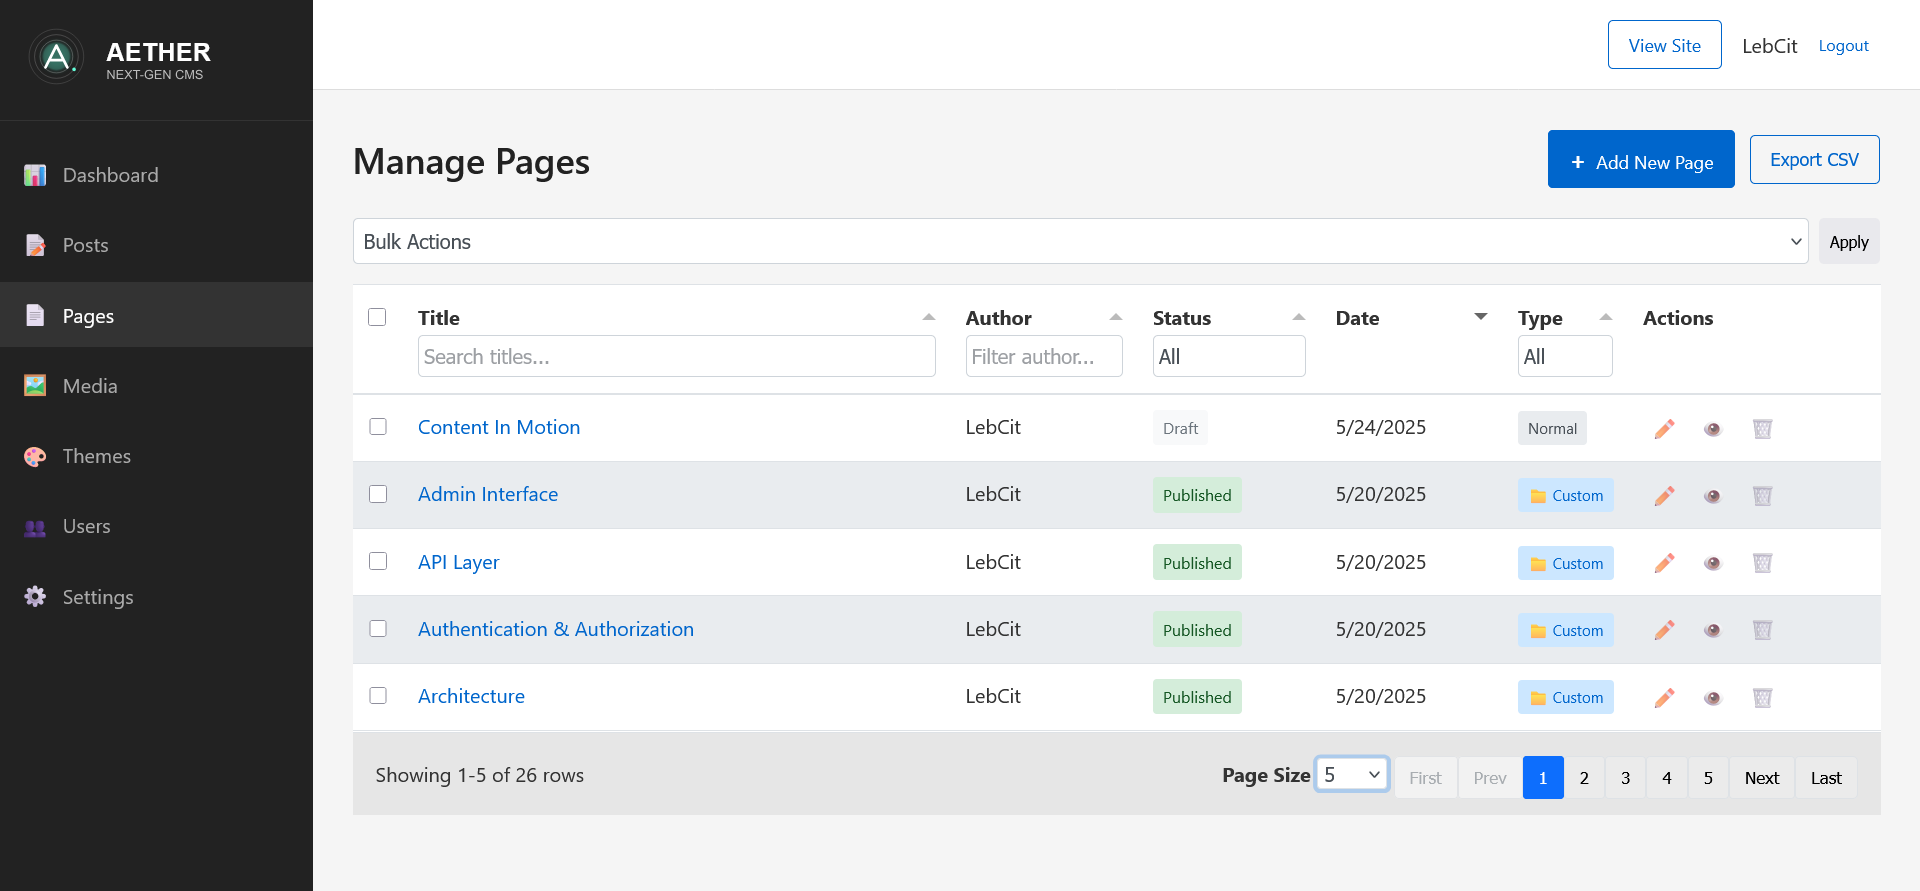The image size is (1920, 891).
Task: Jump to the Last page of results
Action: tap(1826, 778)
